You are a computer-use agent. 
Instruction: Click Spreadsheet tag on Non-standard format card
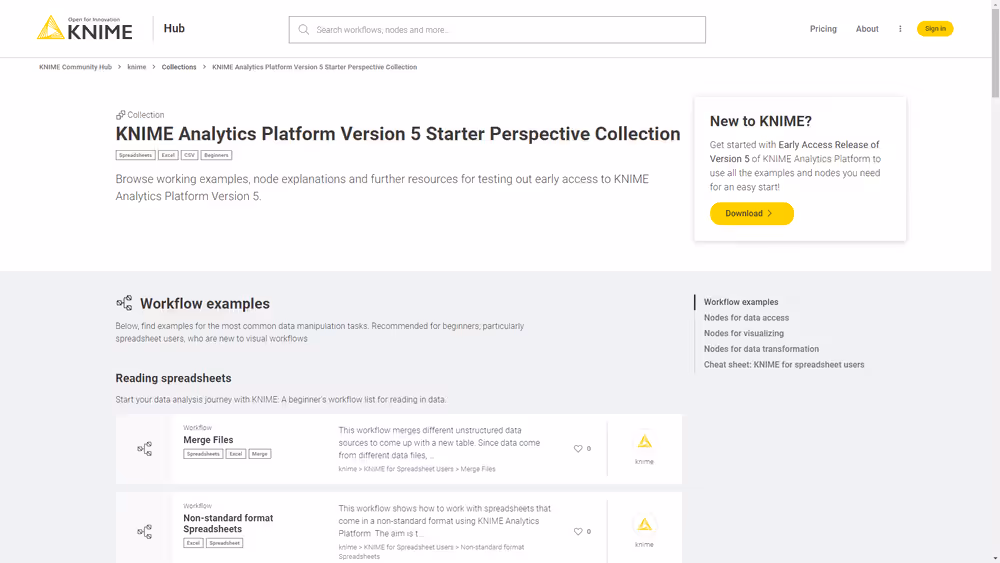224,543
